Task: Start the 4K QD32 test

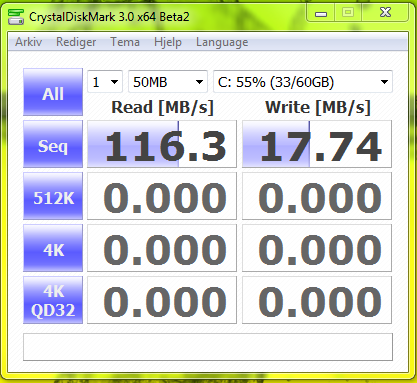Action: click(x=53, y=300)
